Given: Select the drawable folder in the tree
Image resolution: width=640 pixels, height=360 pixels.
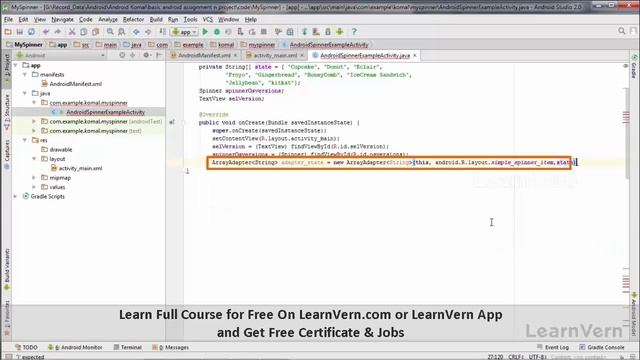Looking at the screenshot, I should [57, 149].
